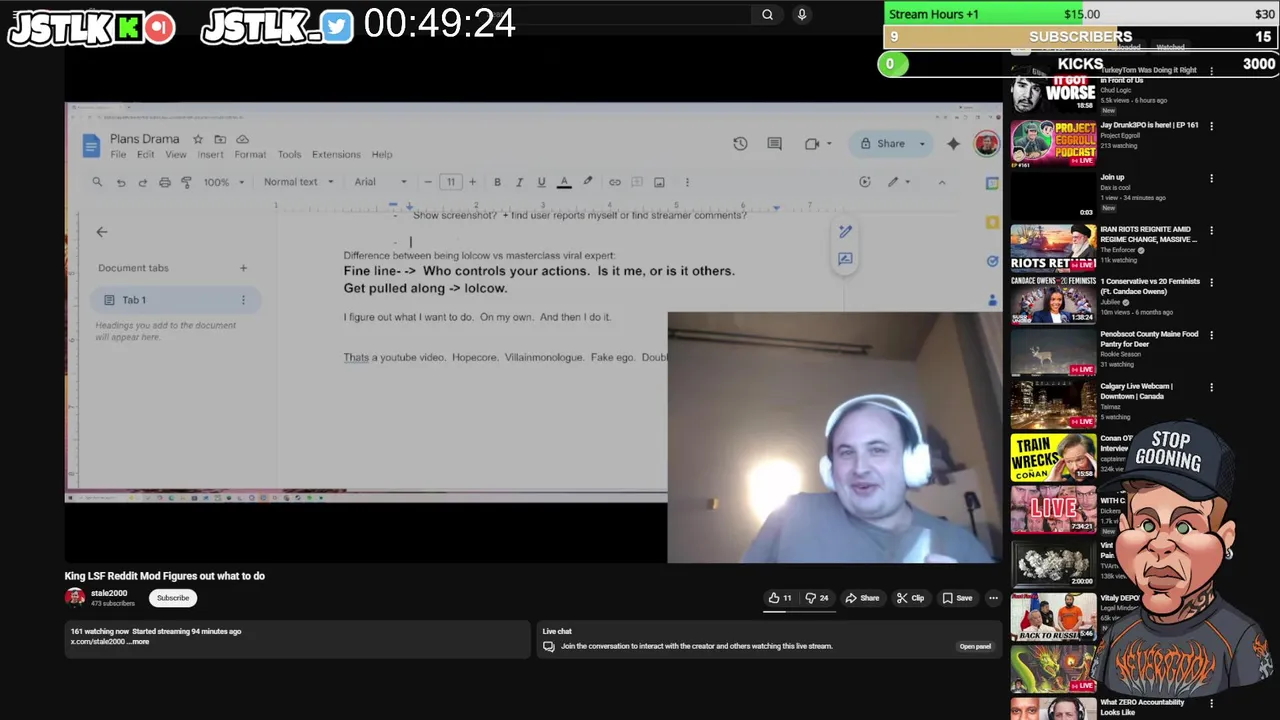Open the View menu in Docs
The image size is (1280, 720).
(x=176, y=155)
